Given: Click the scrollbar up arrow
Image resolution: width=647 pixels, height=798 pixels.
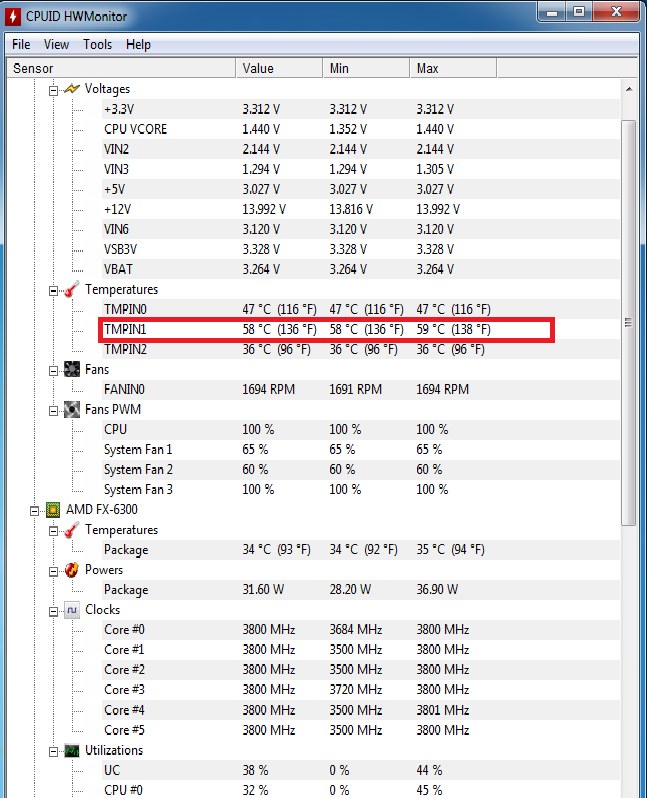Looking at the screenshot, I should [629, 89].
